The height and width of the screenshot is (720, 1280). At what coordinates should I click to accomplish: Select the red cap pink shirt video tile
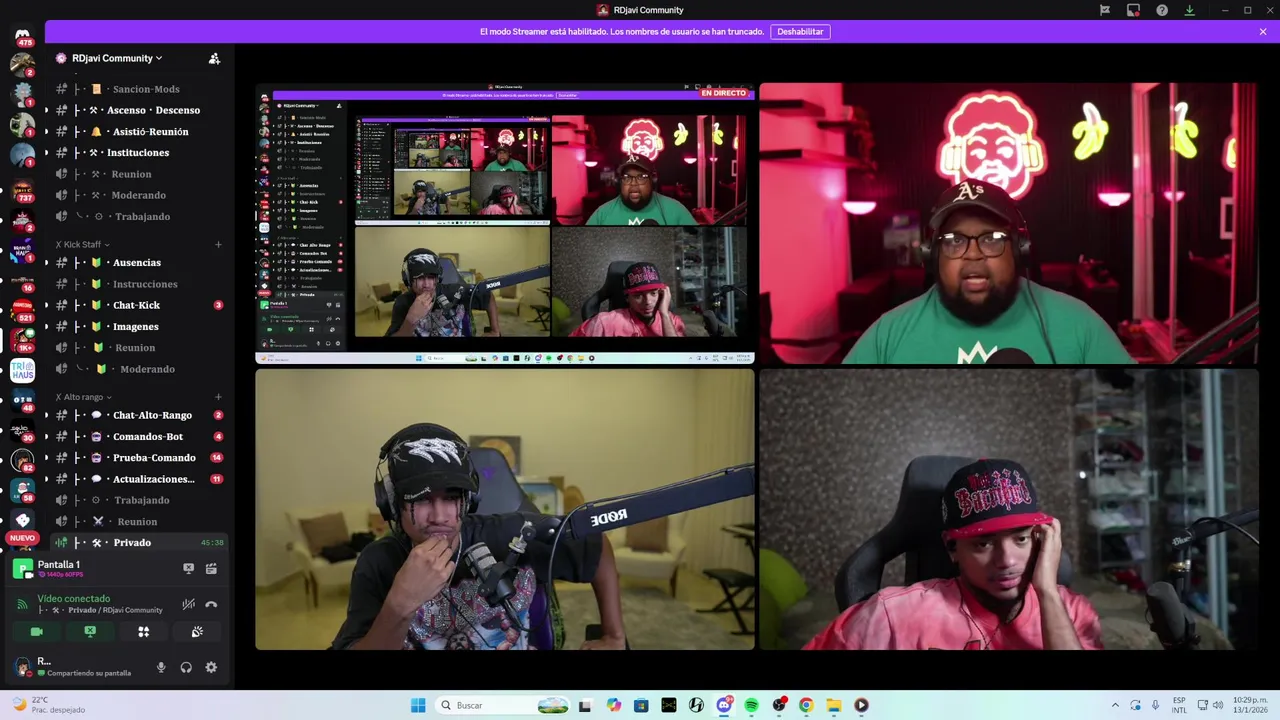click(1009, 510)
